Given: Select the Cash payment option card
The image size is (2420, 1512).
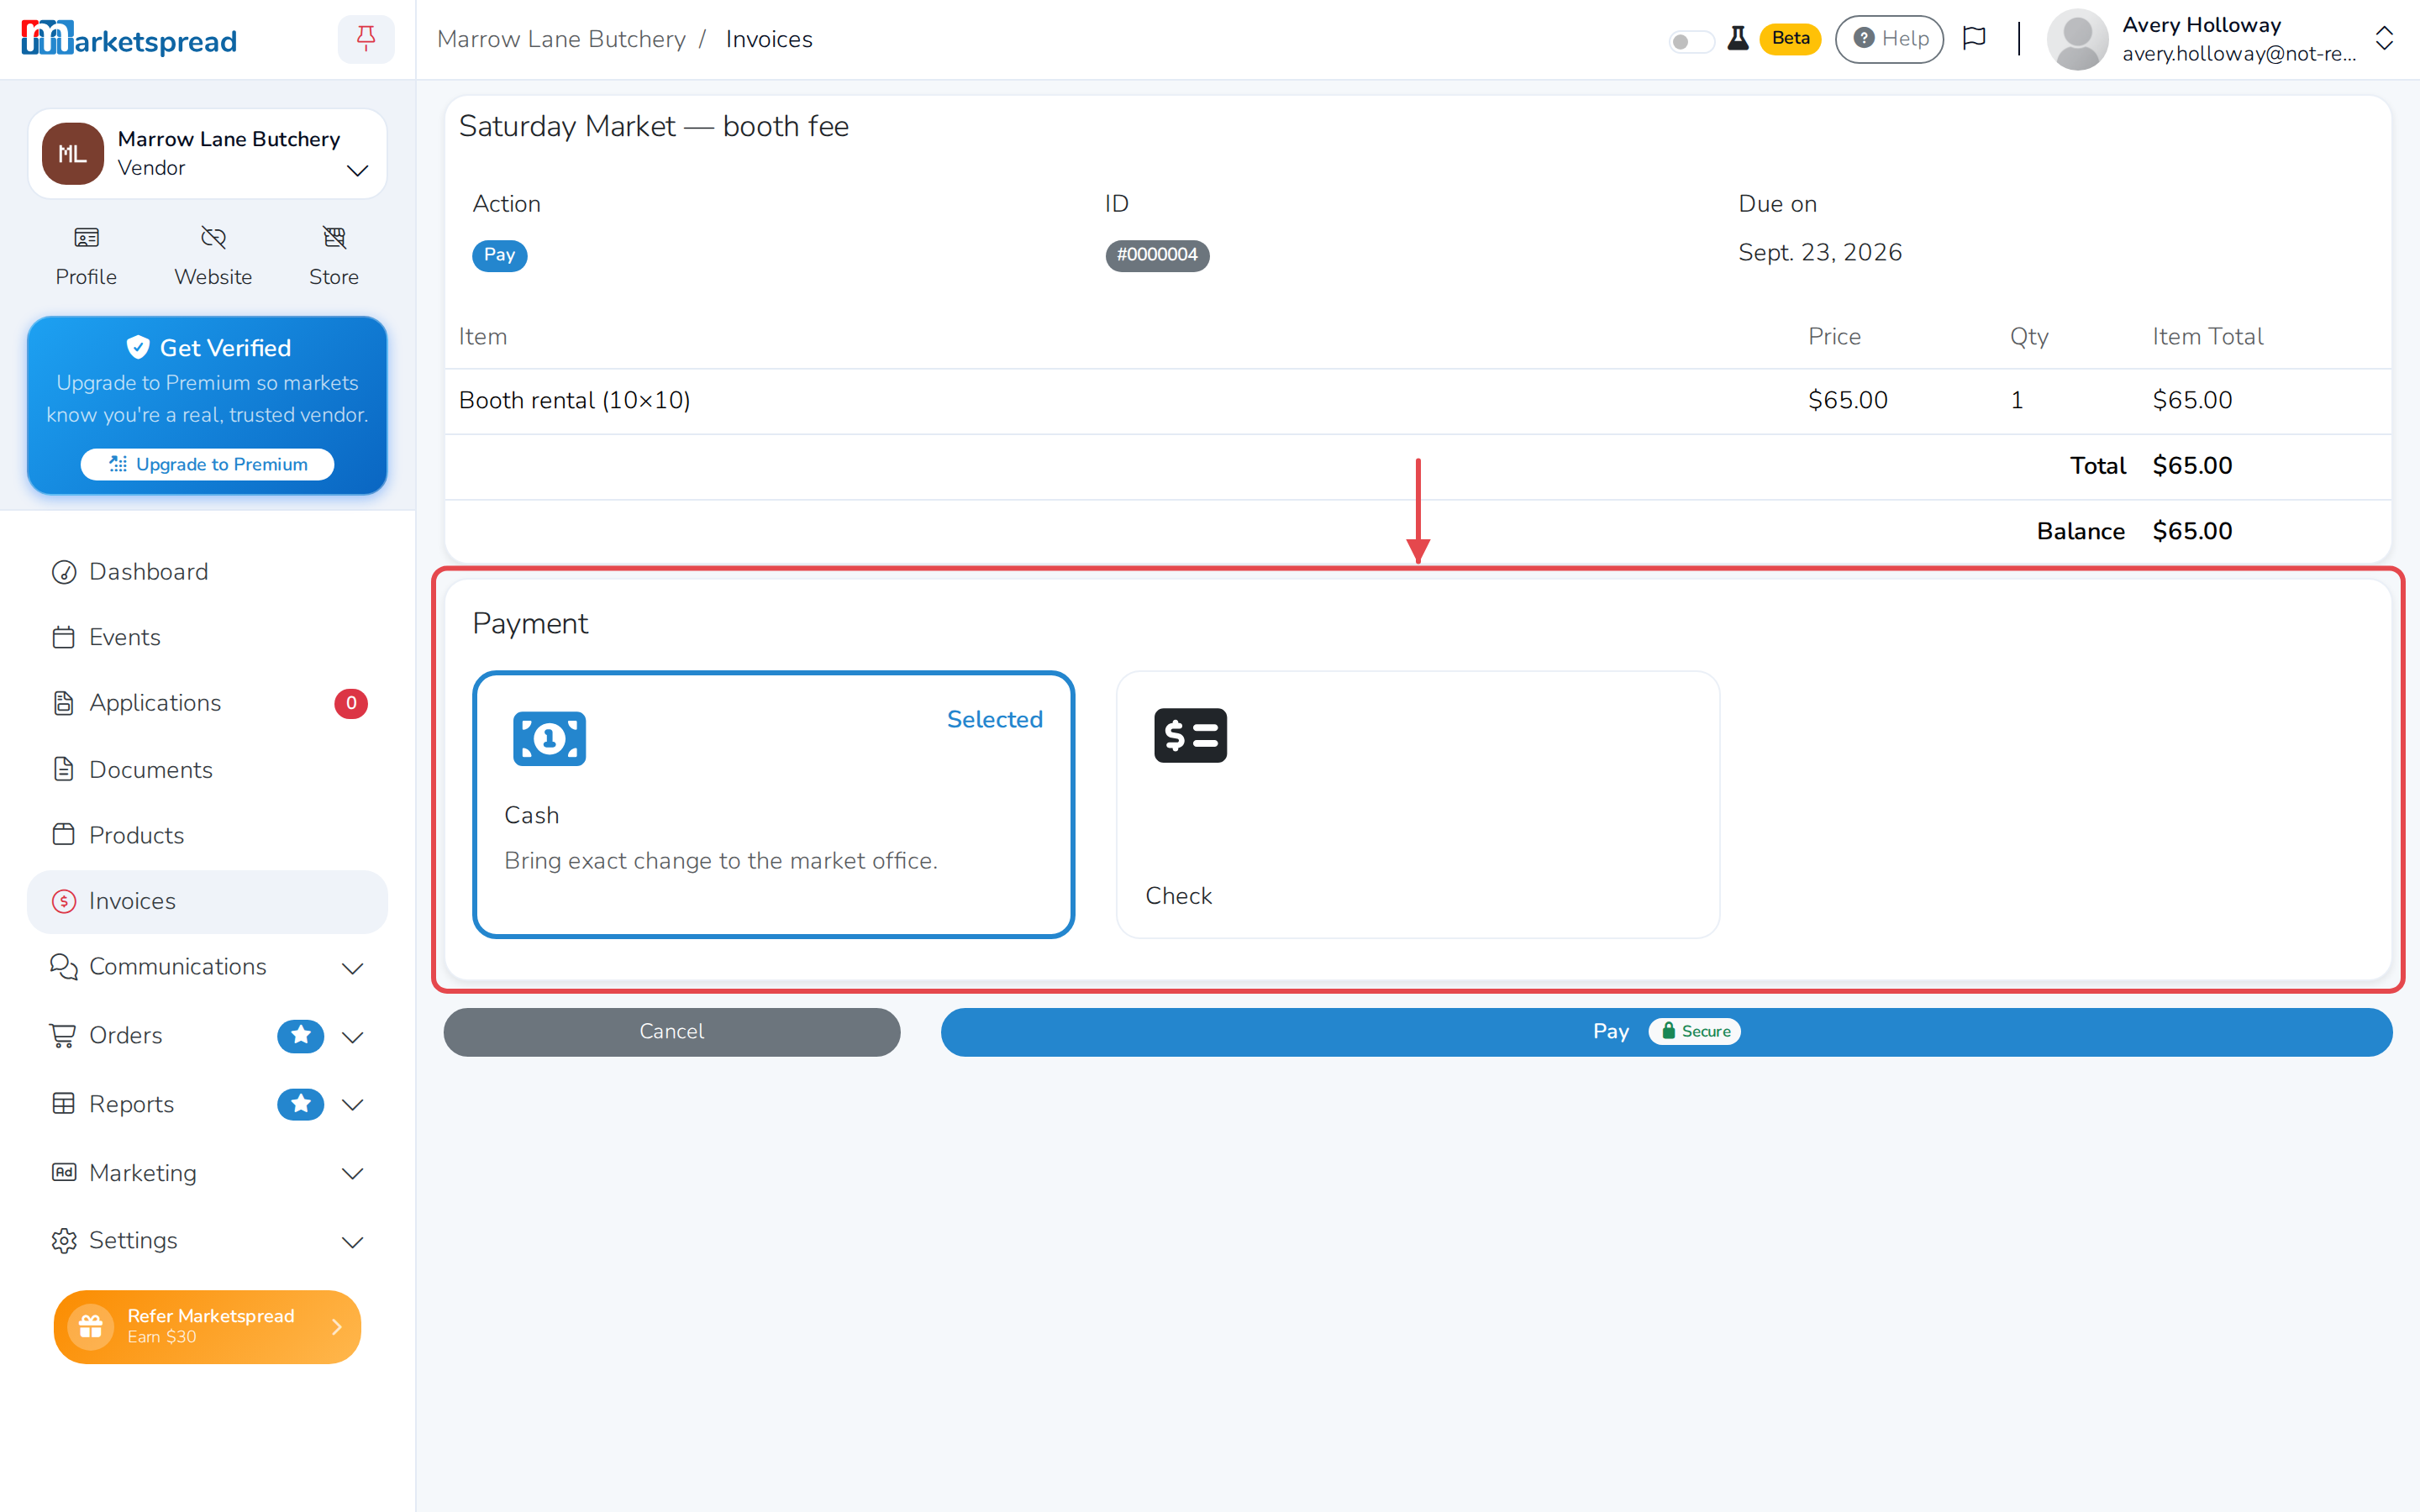Looking at the screenshot, I should [x=773, y=804].
